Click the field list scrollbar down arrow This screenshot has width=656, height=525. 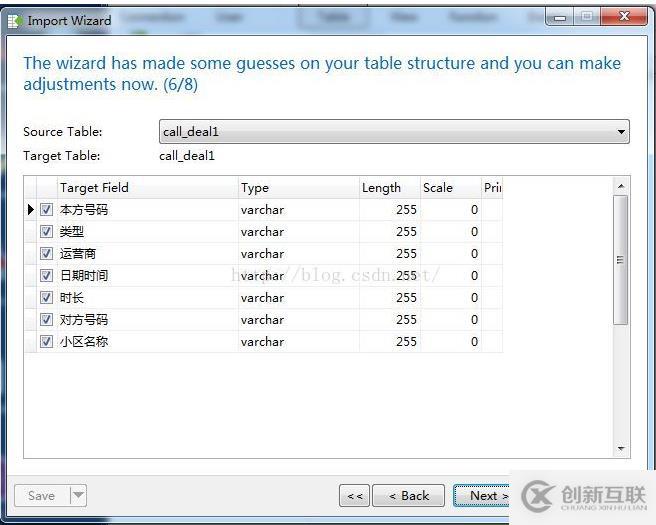(x=621, y=449)
